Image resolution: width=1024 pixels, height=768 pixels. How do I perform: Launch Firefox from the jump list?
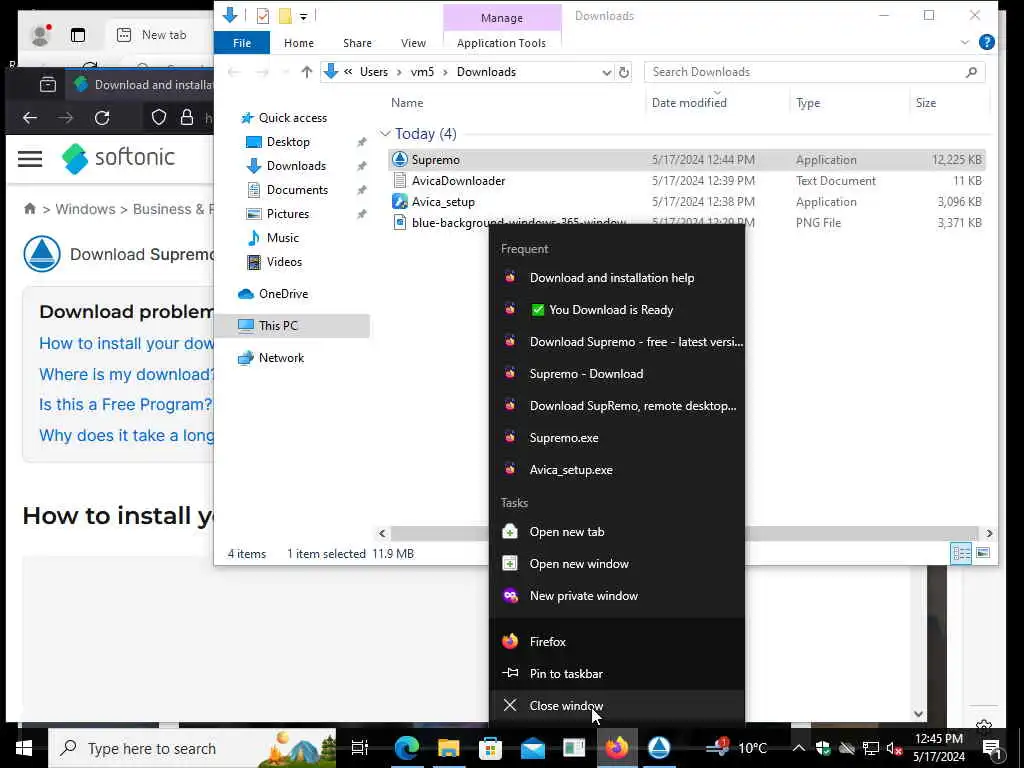616,641
